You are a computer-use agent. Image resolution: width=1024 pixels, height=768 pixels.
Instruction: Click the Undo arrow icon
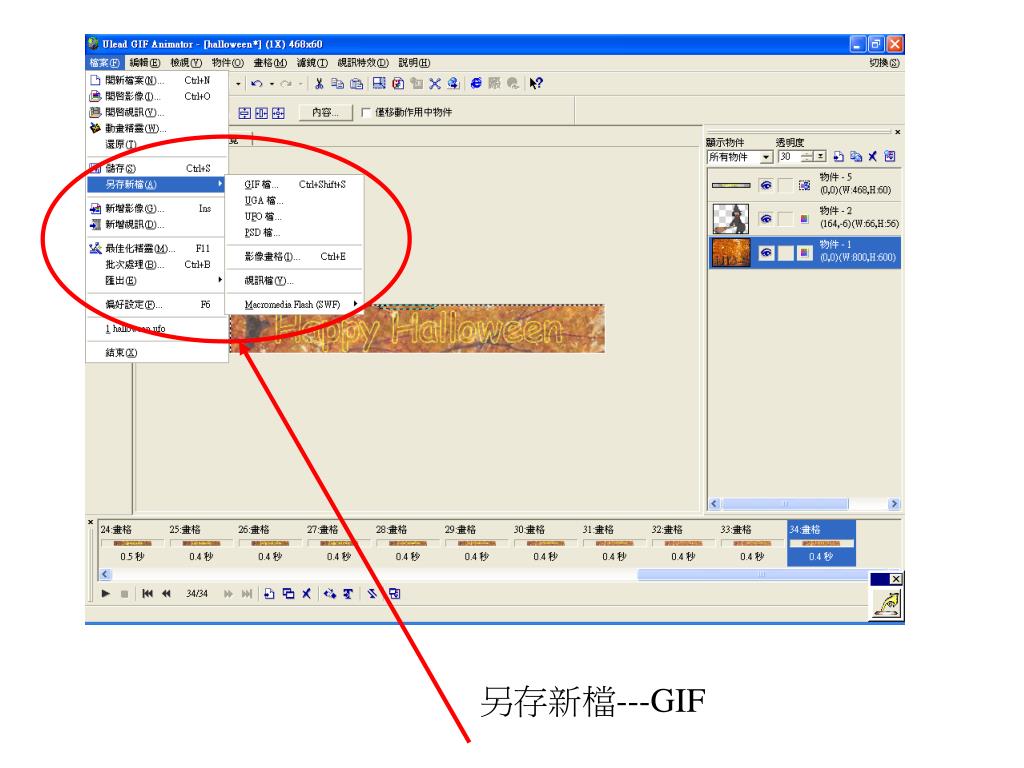(257, 84)
